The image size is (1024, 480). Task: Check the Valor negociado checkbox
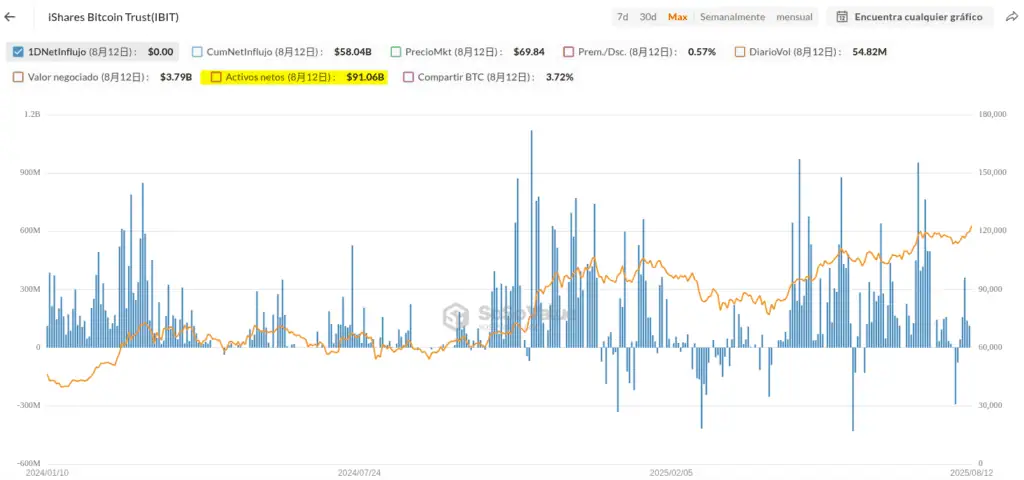18,77
